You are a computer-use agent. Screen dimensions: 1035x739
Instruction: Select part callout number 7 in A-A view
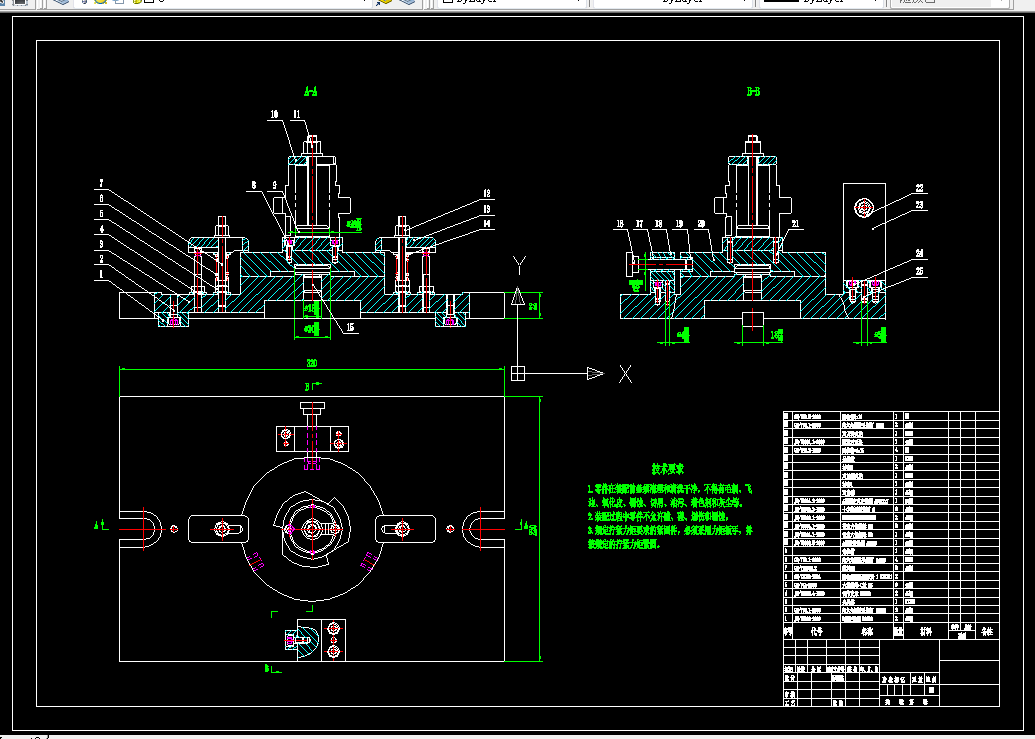click(x=101, y=183)
